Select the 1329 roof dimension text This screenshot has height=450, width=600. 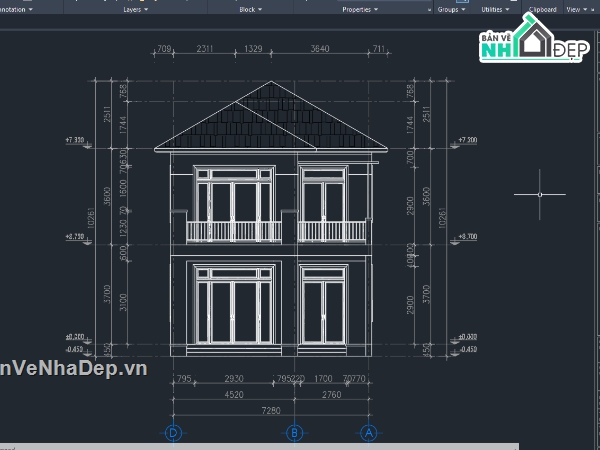253,49
